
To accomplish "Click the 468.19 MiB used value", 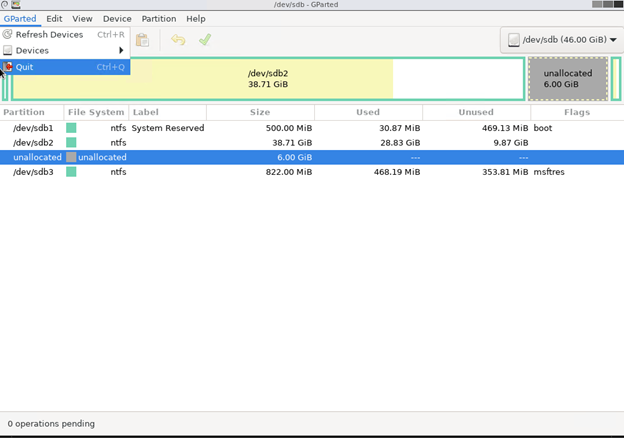I will (x=397, y=172).
